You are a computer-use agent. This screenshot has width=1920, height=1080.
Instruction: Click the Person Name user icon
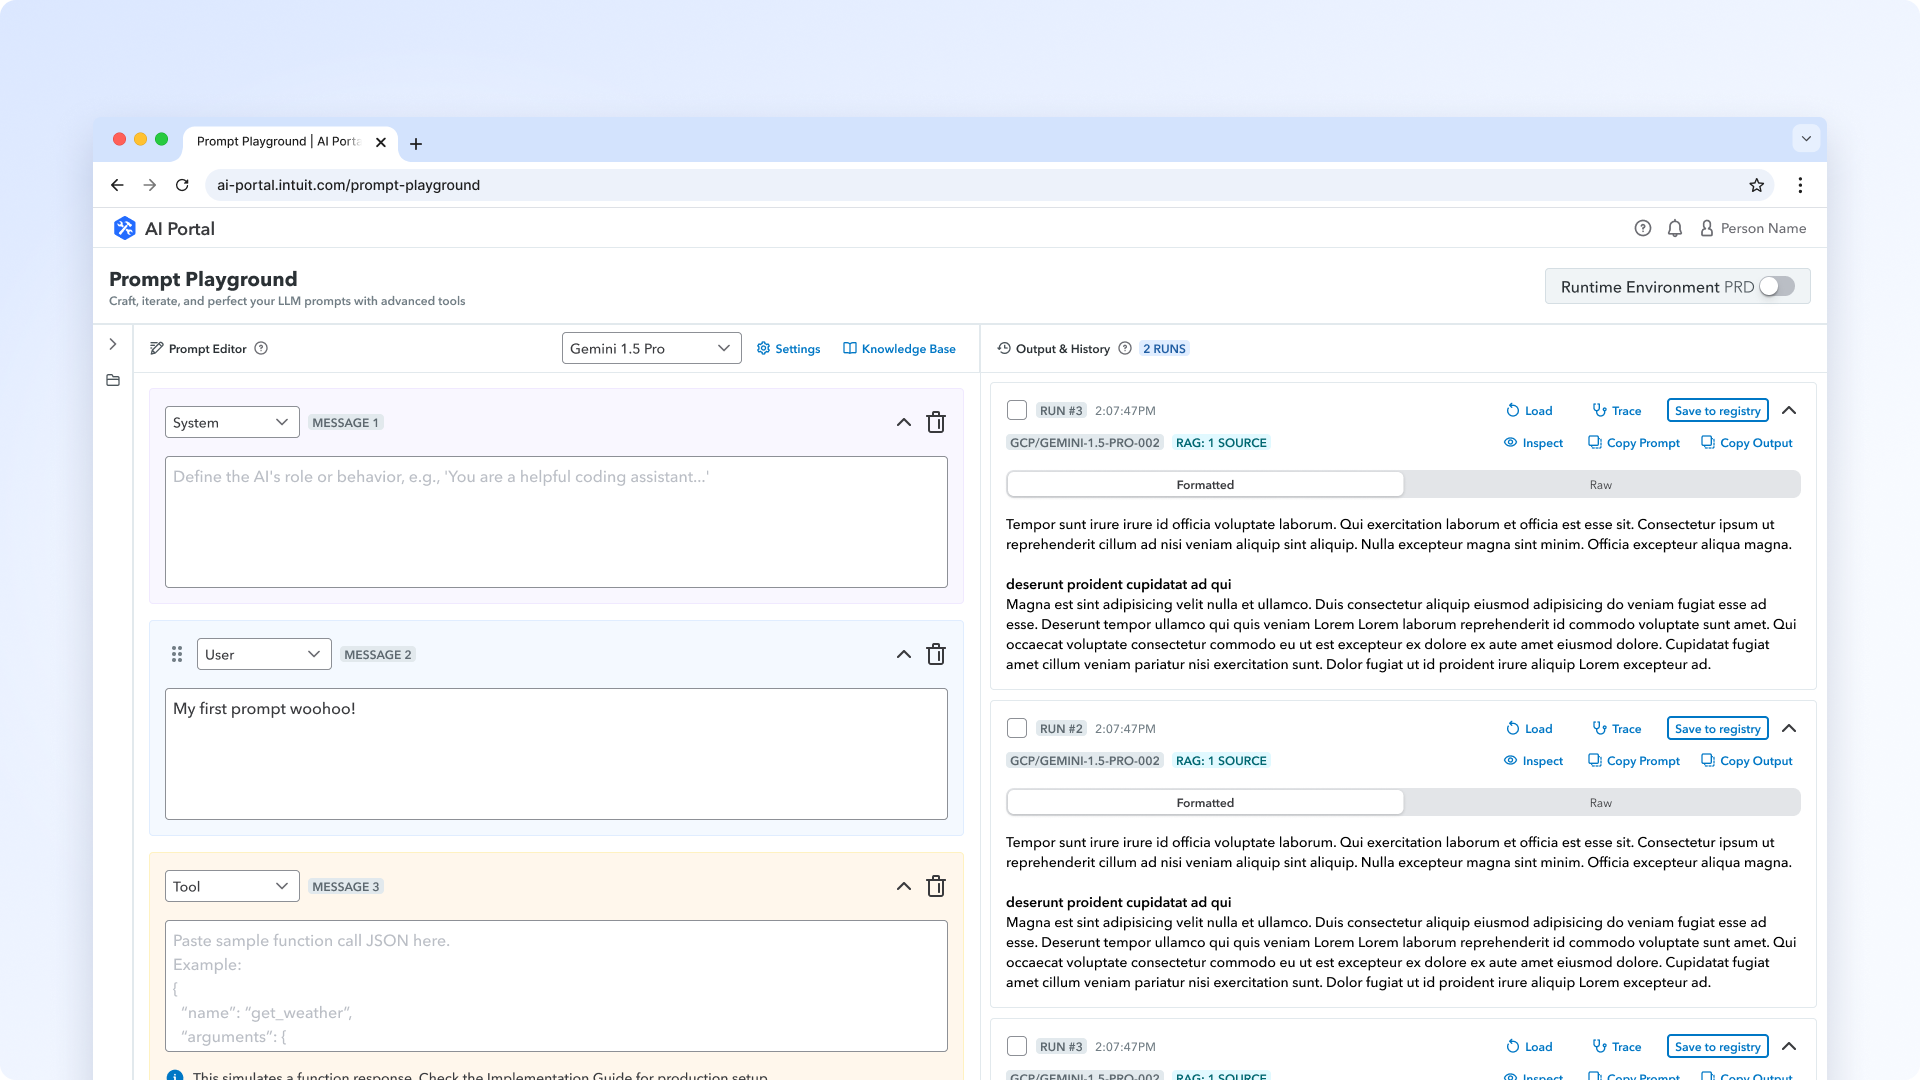point(1707,228)
